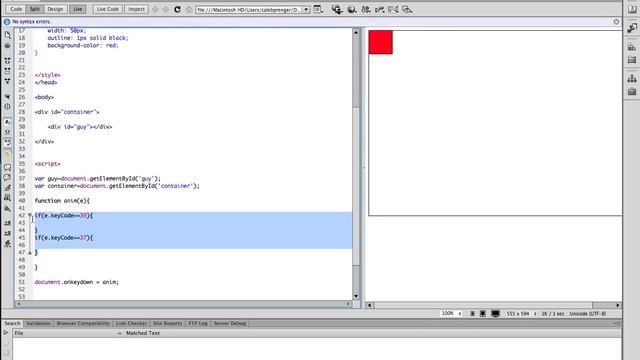This screenshot has height=360, width=640.
Task: Turn on Inspect mode
Action: point(136,9)
